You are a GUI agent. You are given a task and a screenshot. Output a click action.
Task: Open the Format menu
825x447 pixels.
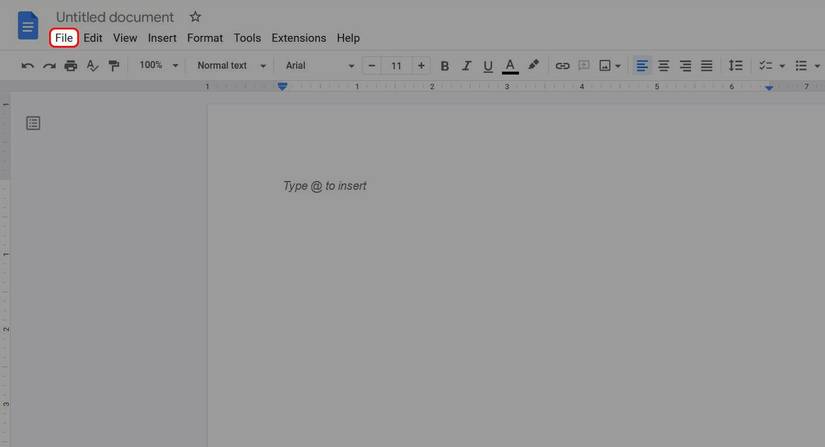tap(205, 38)
